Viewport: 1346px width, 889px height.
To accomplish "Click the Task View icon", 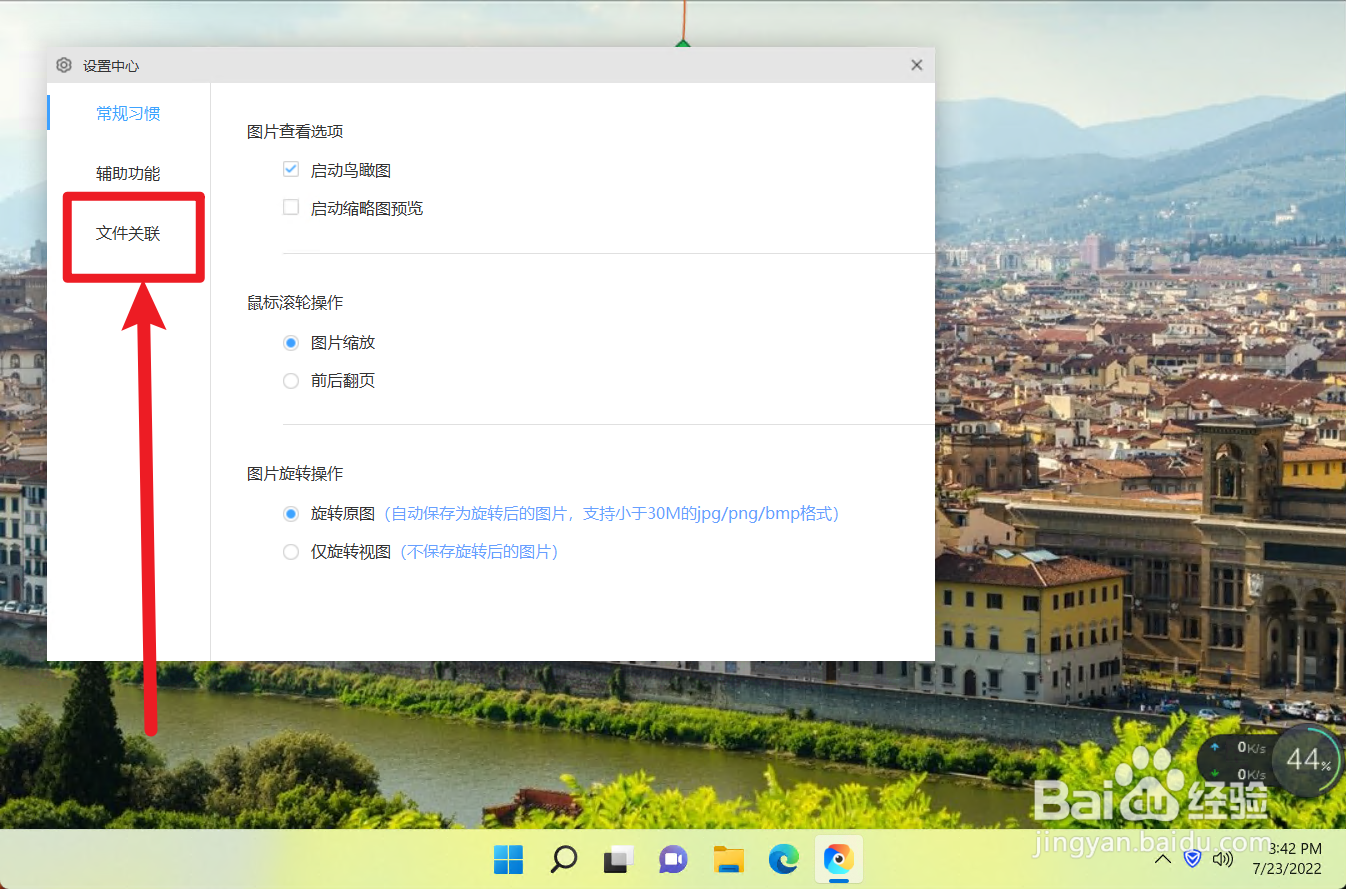I will tap(618, 859).
